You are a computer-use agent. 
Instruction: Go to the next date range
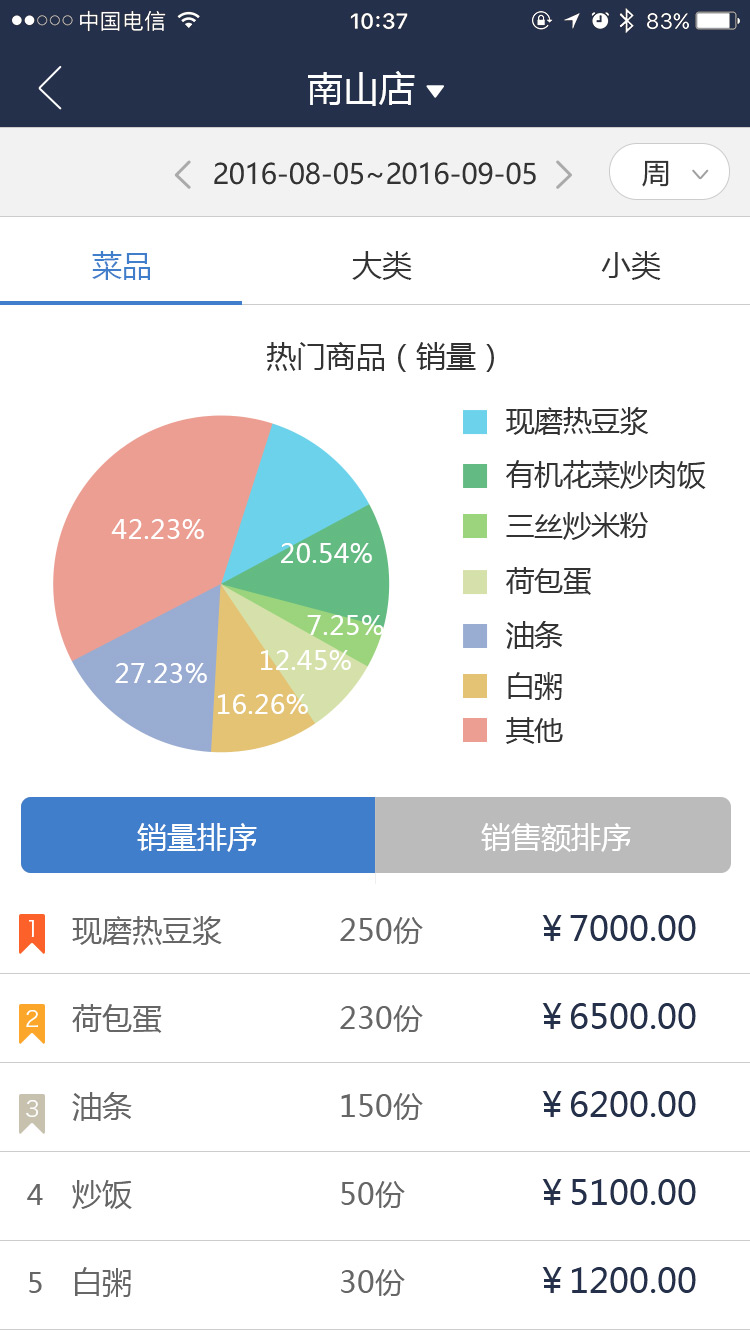click(564, 175)
